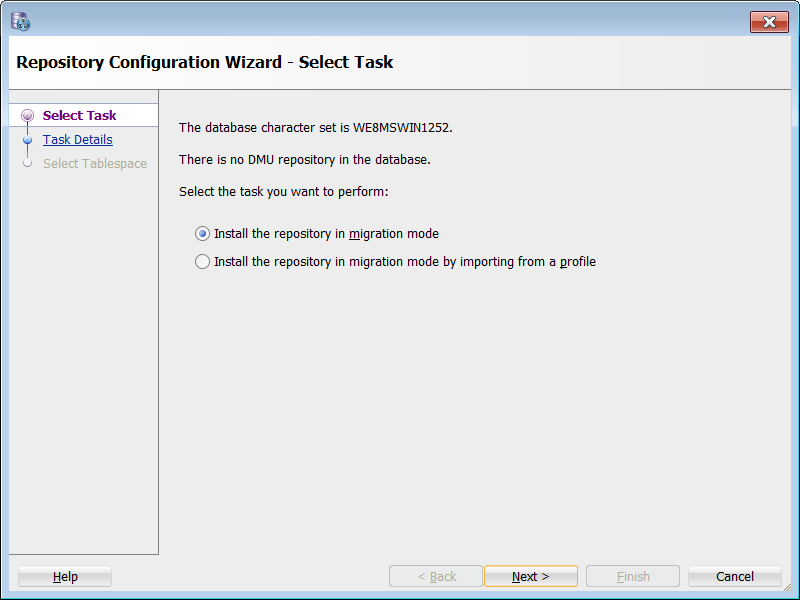Select the plain migration mode radio button
The width and height of the screenshot is (800, 600).
click(x=203, y=234)
